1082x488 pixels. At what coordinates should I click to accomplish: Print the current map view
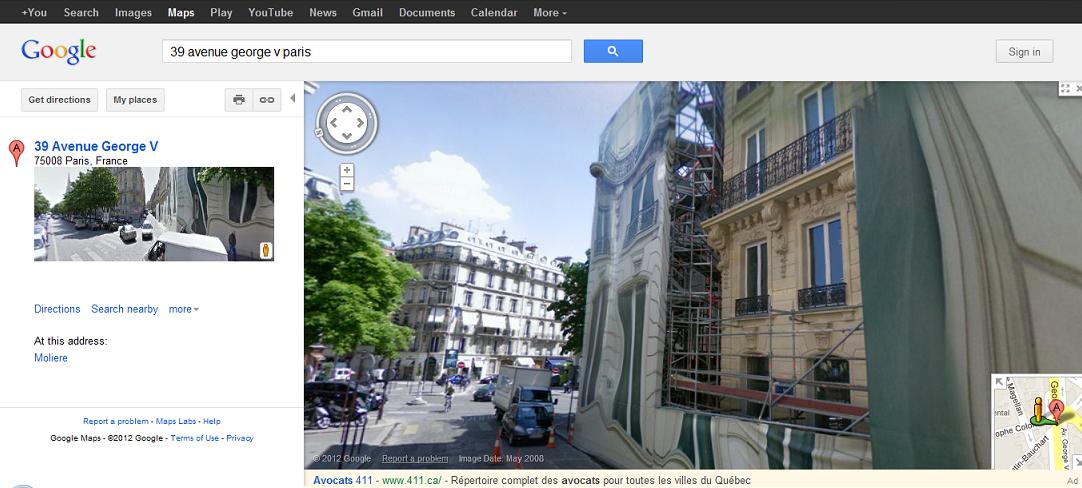tap(238, 100)
